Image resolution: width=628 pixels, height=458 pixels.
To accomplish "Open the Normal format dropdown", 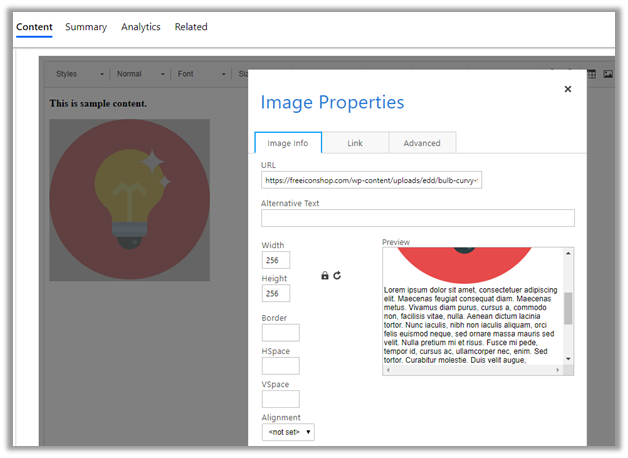I will pyautogui.click(x=138, y=74).
